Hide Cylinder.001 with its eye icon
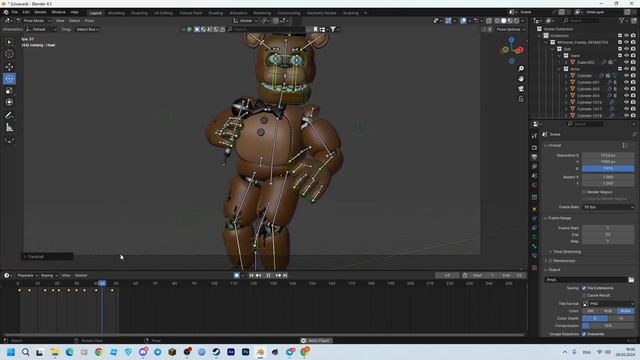The height and width of the screenshot is (360, 640). pos(627,82)
